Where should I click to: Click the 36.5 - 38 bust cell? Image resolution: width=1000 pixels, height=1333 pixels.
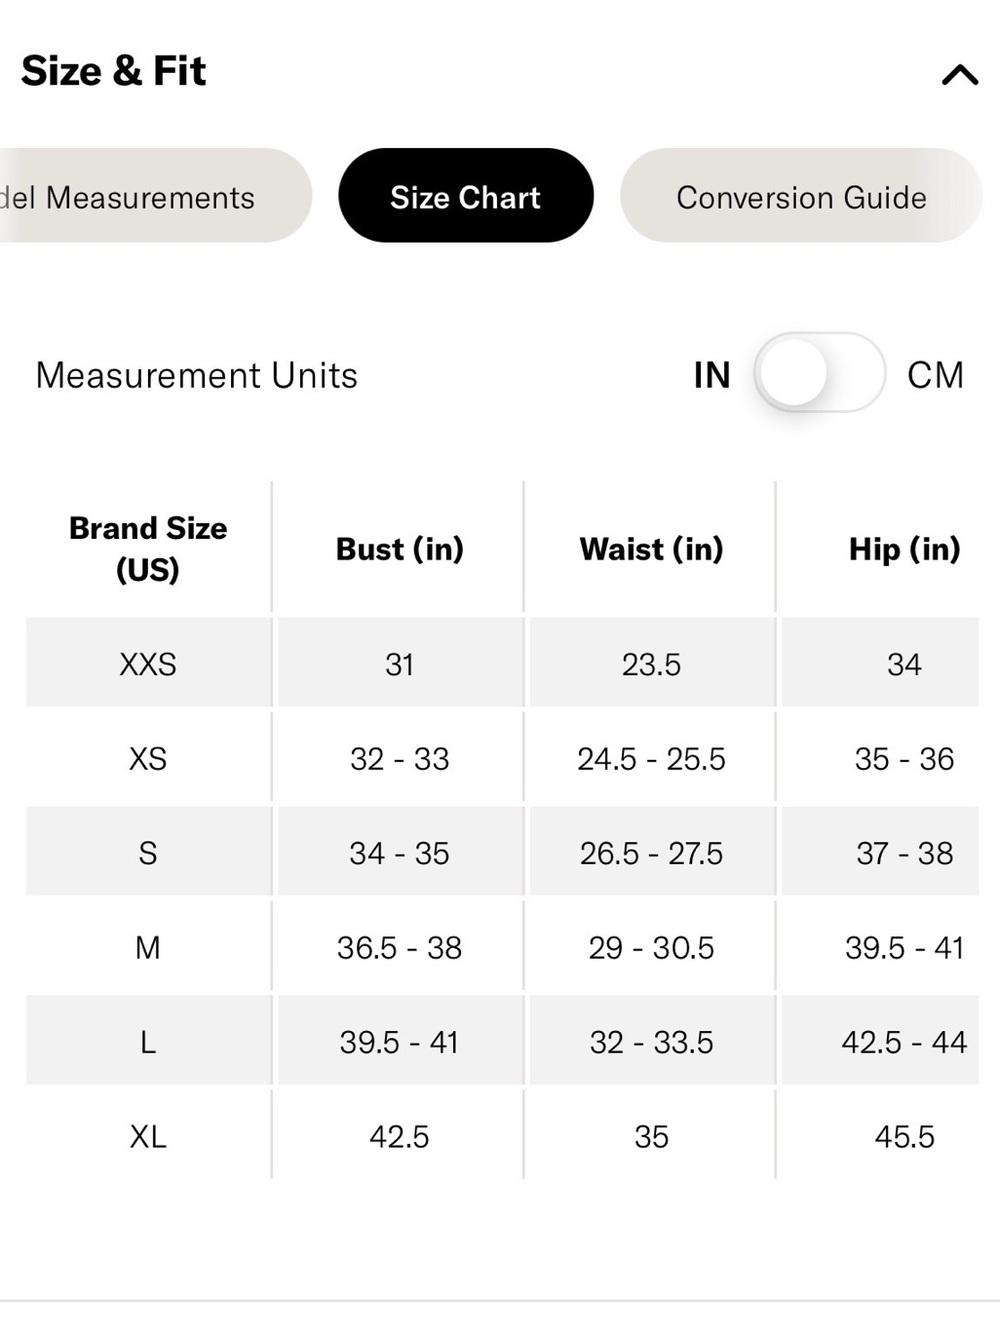point(400,947)
